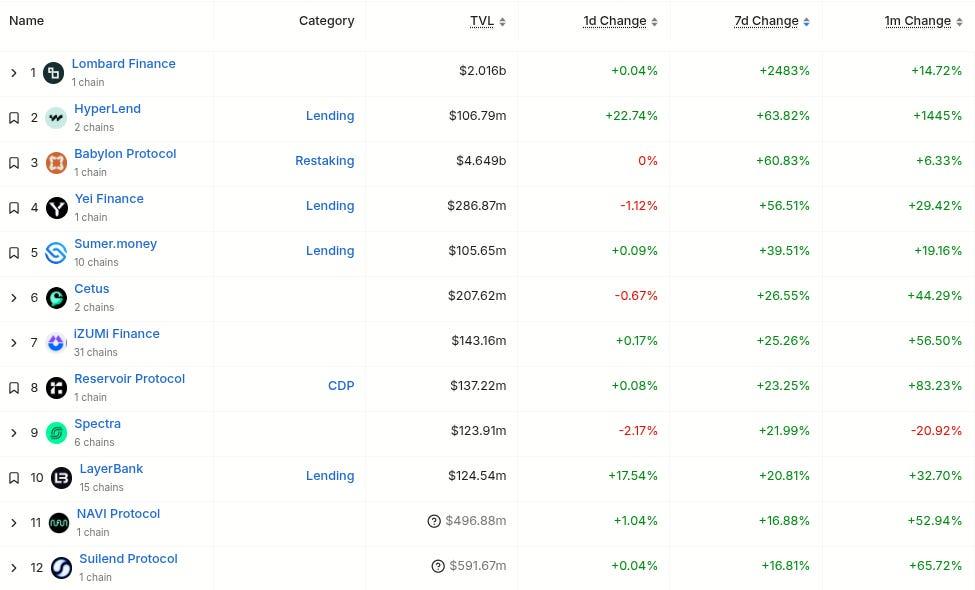This screenshot has width=975, height=590.
Task: Click the Cetus logo icon
Action: point(56,297)
